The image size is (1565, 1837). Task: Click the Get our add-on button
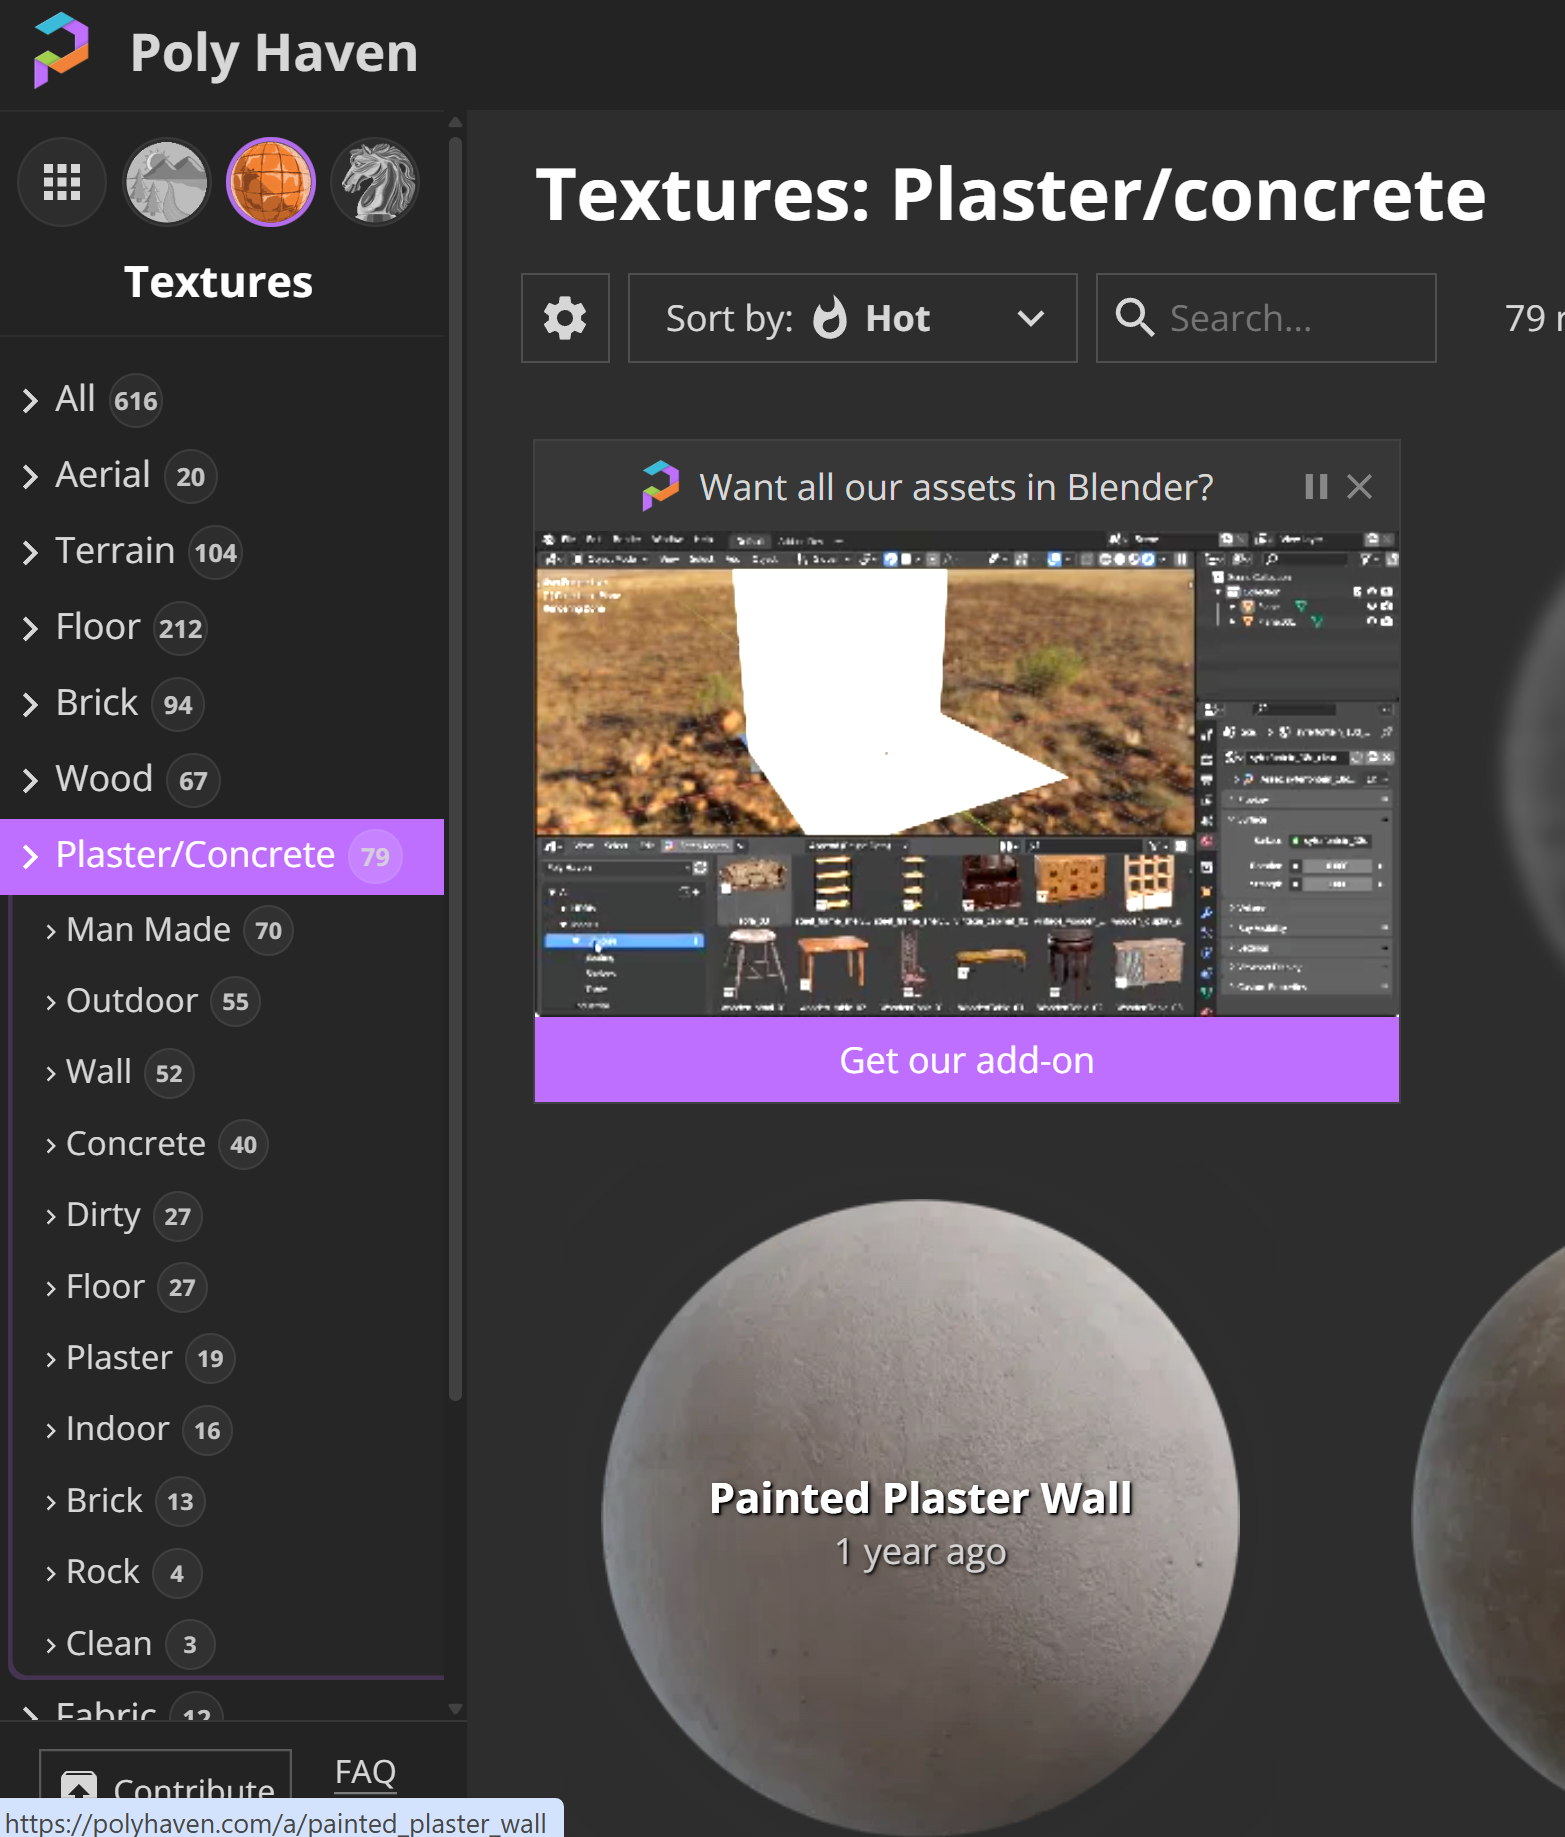pos(966,1060)
